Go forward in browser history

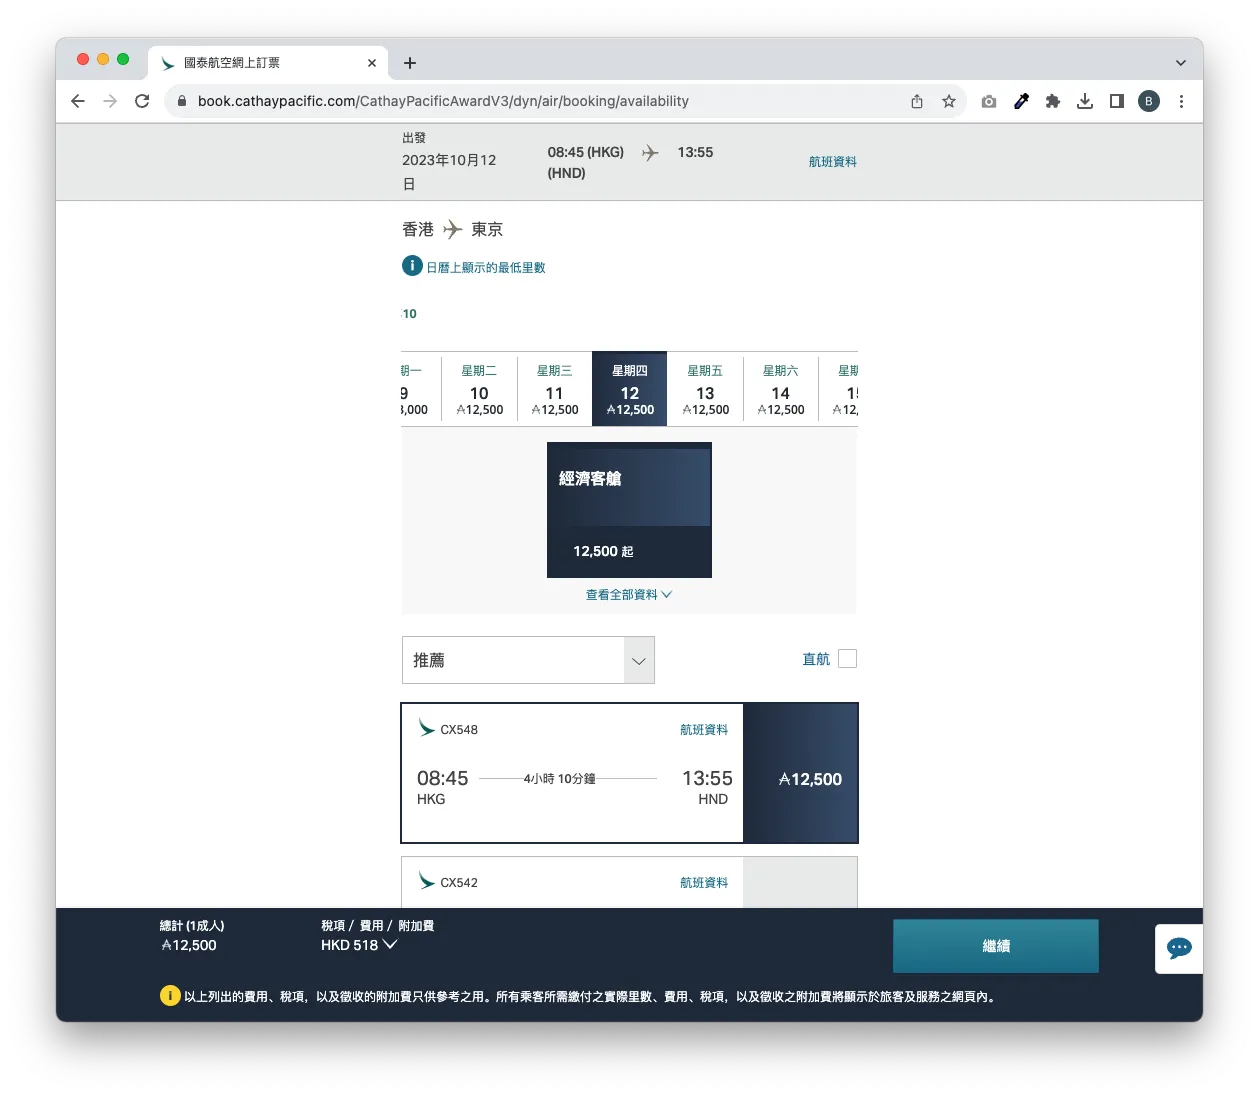(x=110, y=101)
